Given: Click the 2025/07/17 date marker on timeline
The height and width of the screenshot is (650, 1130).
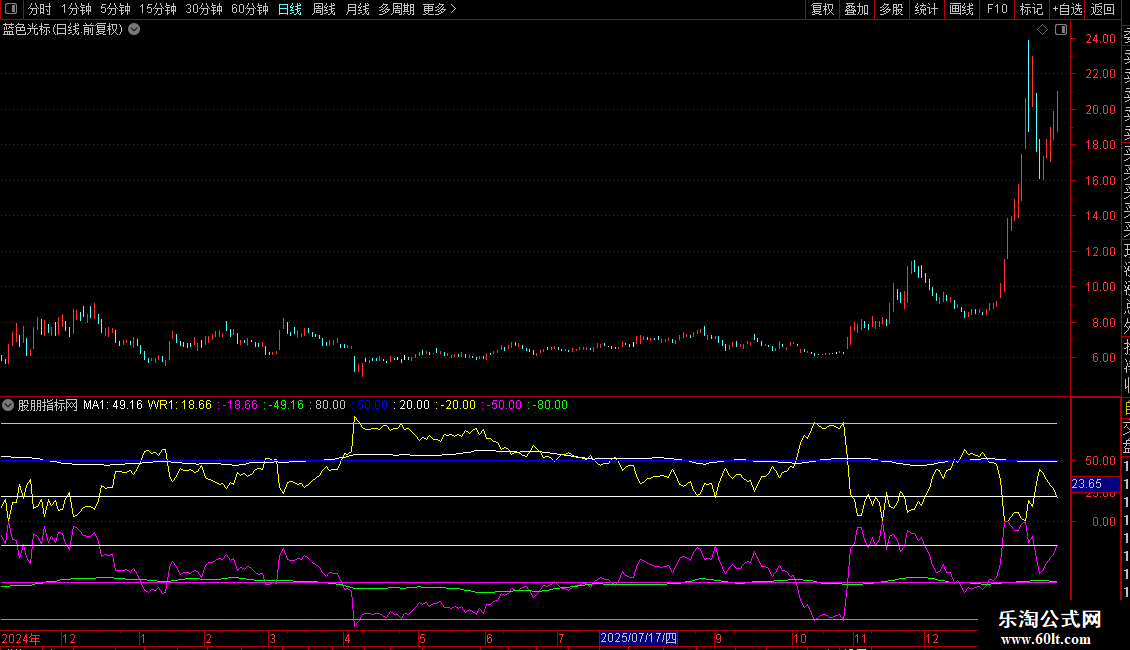Looking at the screenshot, I should tap(638, 638).
